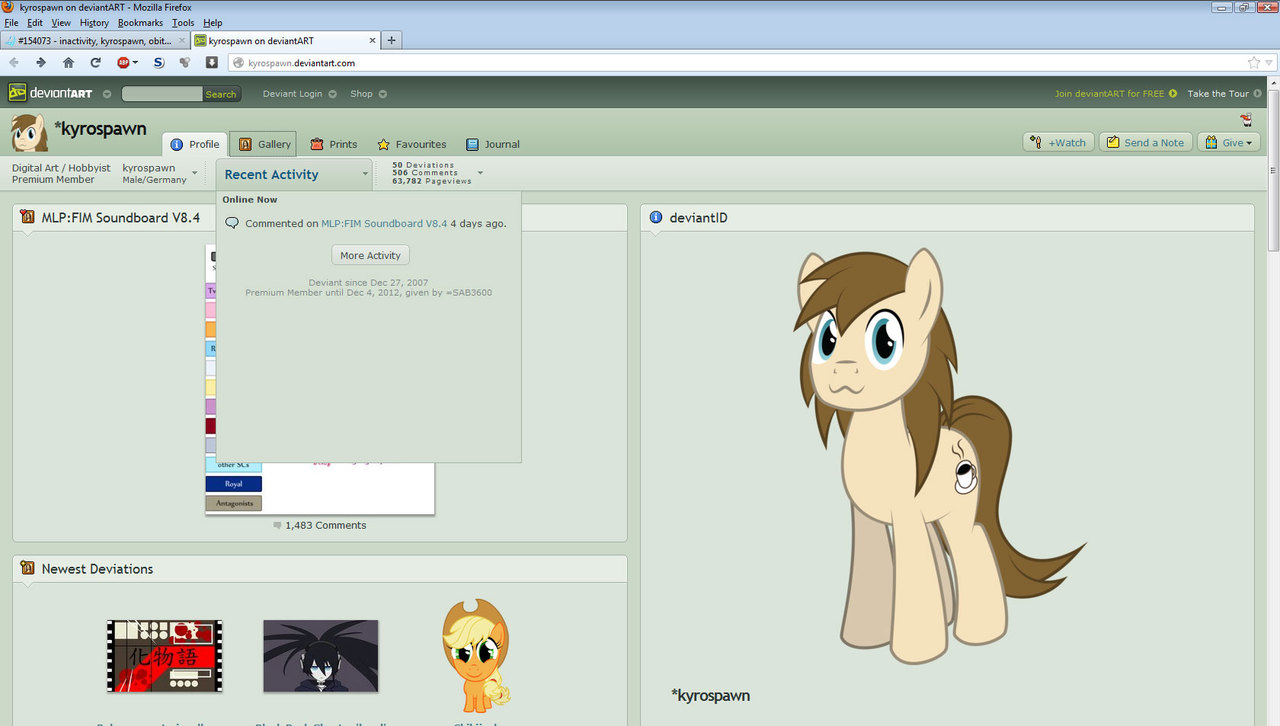Image resolution: width=1280 pixels, height=726 pixels.
Task: Open the History menu
Action: coord(94,22)
